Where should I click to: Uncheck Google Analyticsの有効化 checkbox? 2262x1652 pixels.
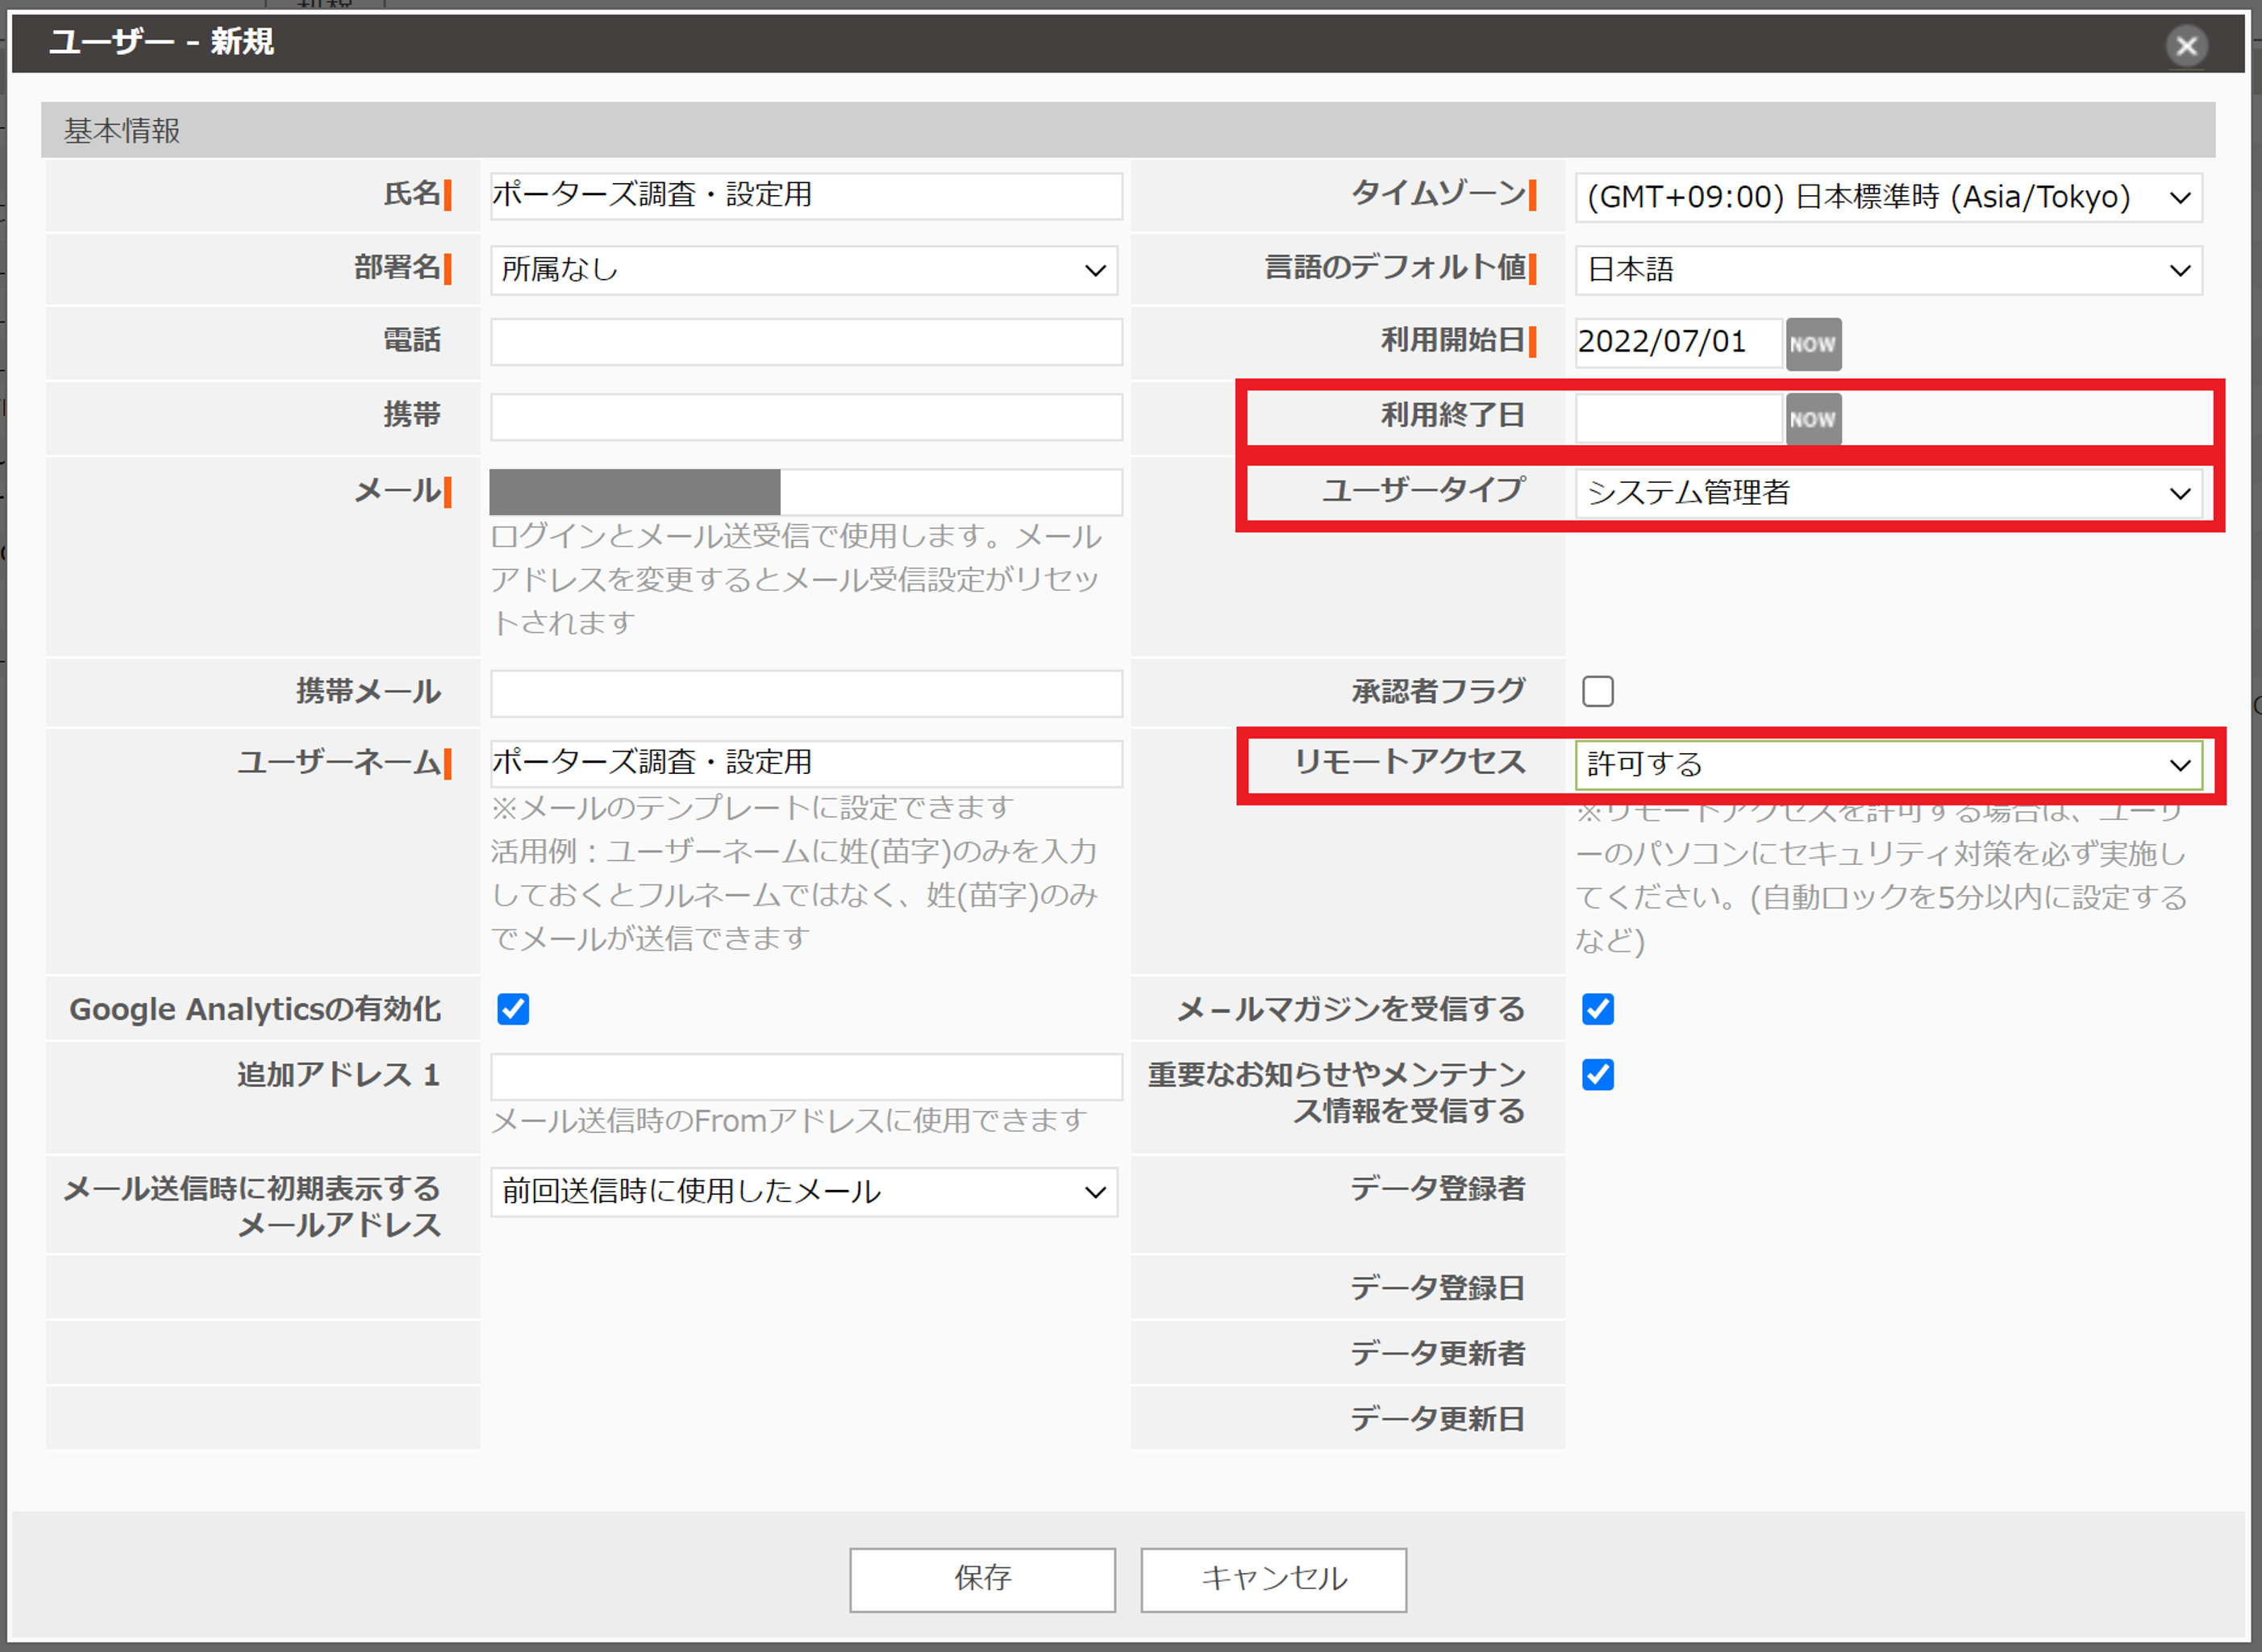(x=513, y=1009)
